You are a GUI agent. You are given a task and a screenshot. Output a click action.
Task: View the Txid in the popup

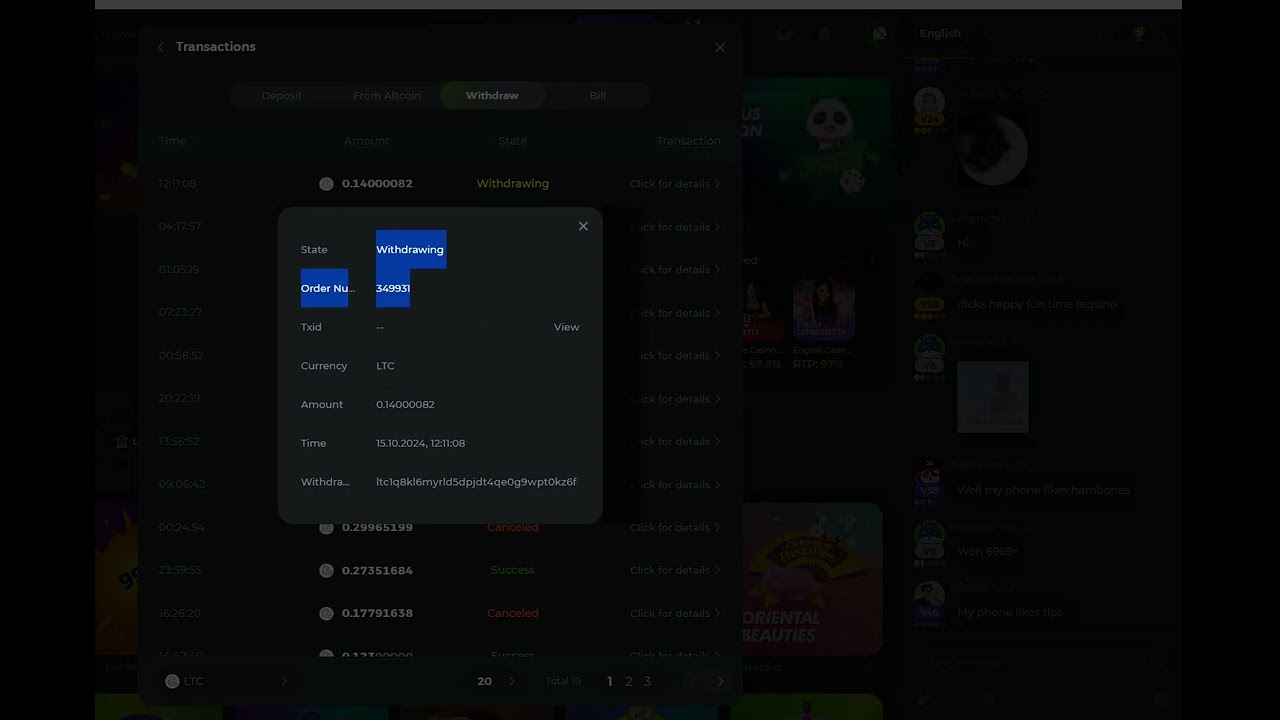point(566,327)
